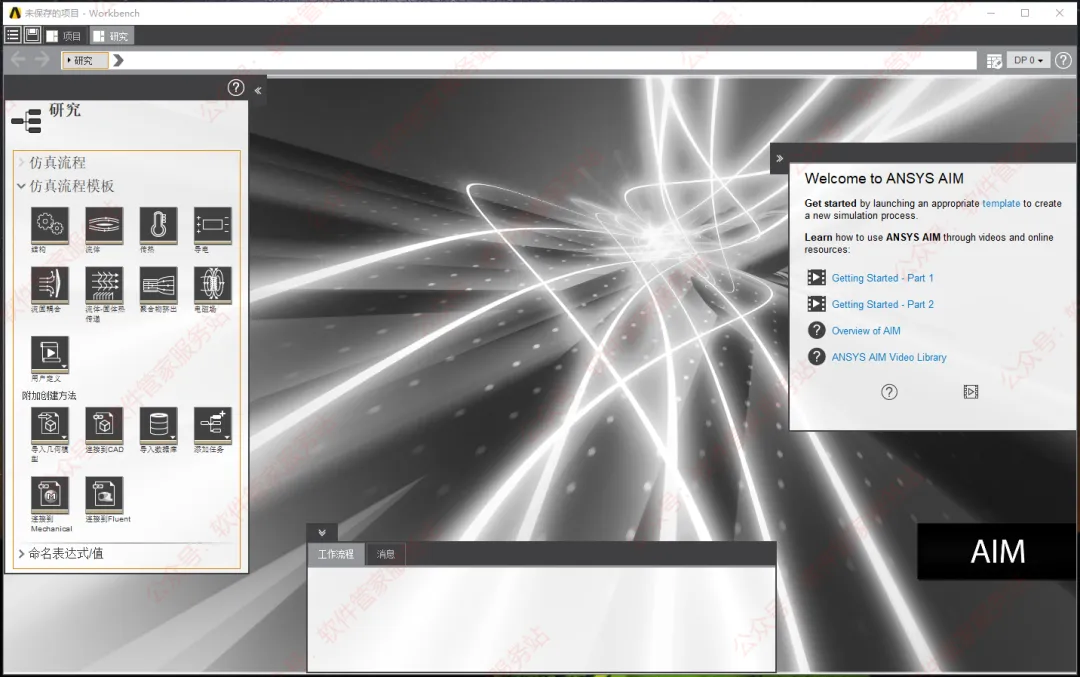
Task: Click the help icon in the 研究 panel header
Action: (236, 87)
